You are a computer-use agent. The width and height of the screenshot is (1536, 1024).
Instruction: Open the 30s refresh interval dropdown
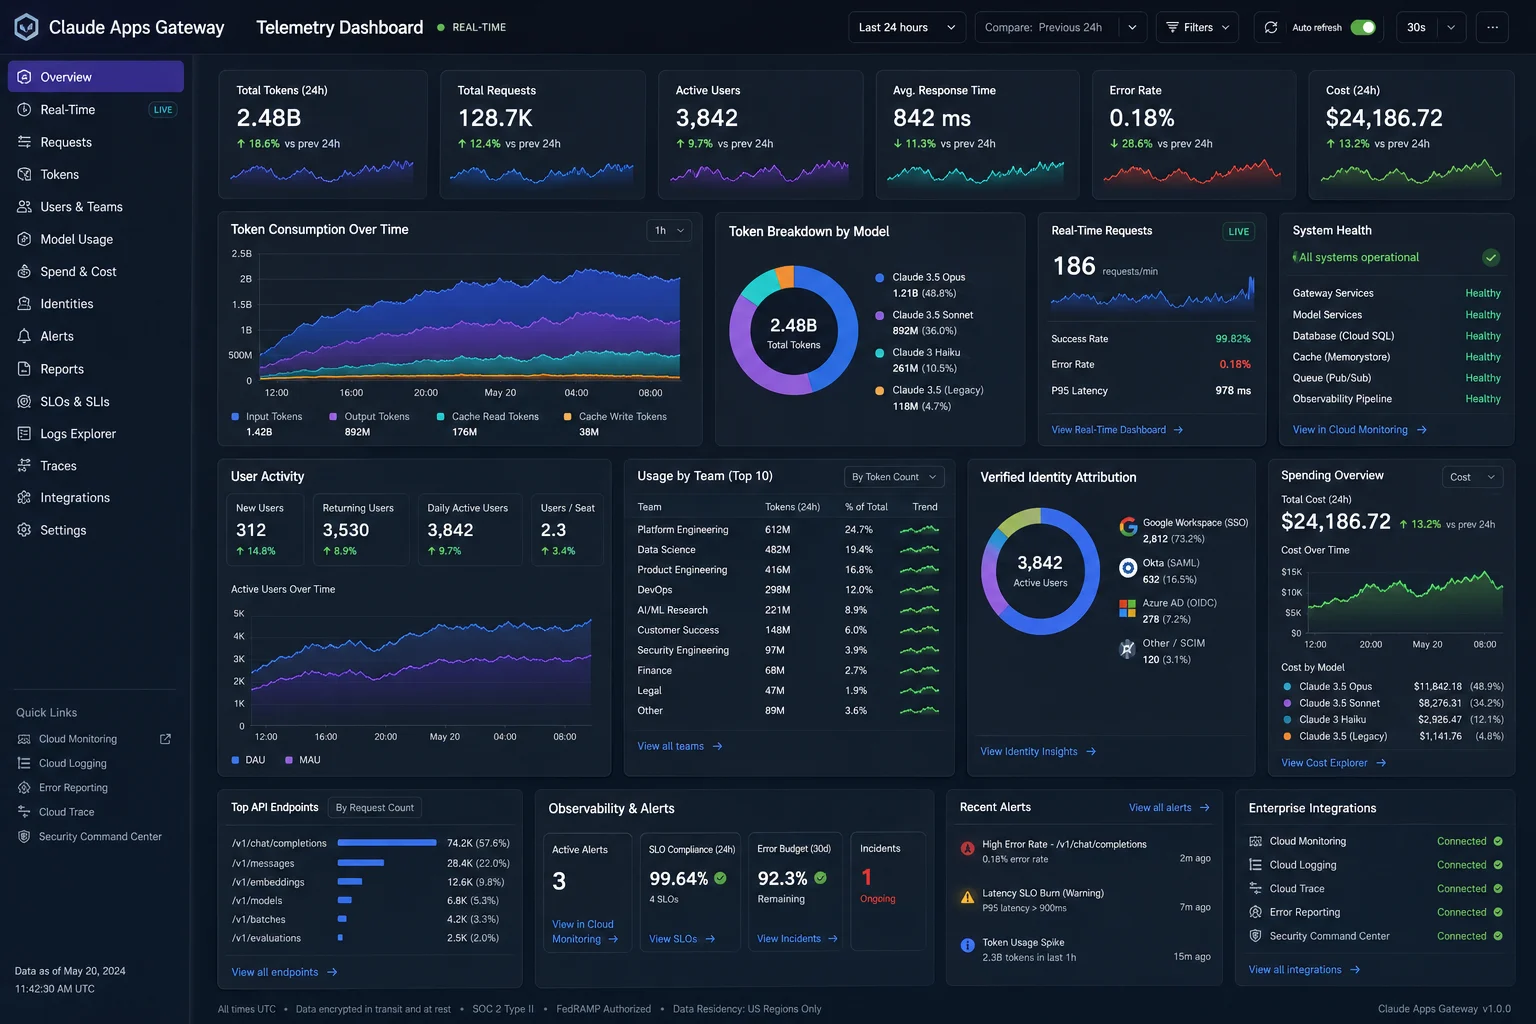tap(1431, 27)
